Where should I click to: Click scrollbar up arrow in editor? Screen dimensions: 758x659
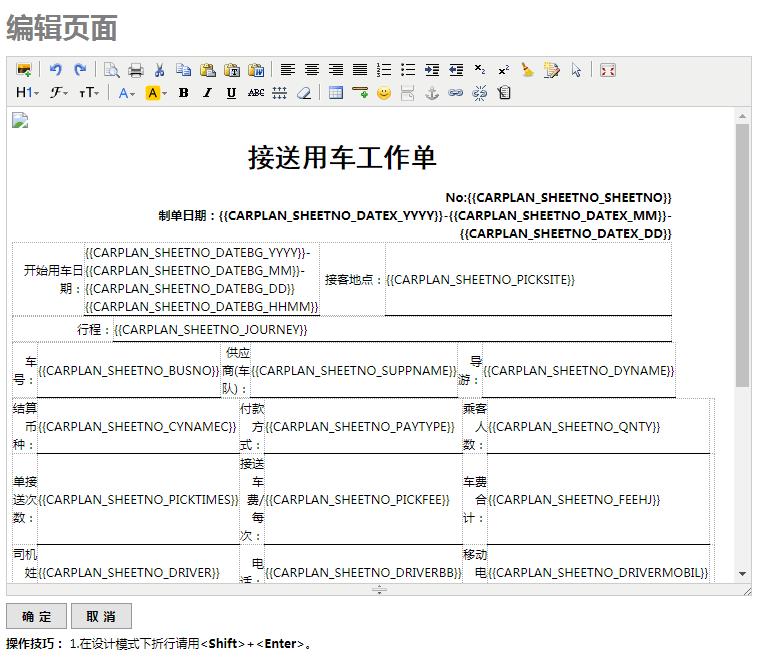click(742, 116)
